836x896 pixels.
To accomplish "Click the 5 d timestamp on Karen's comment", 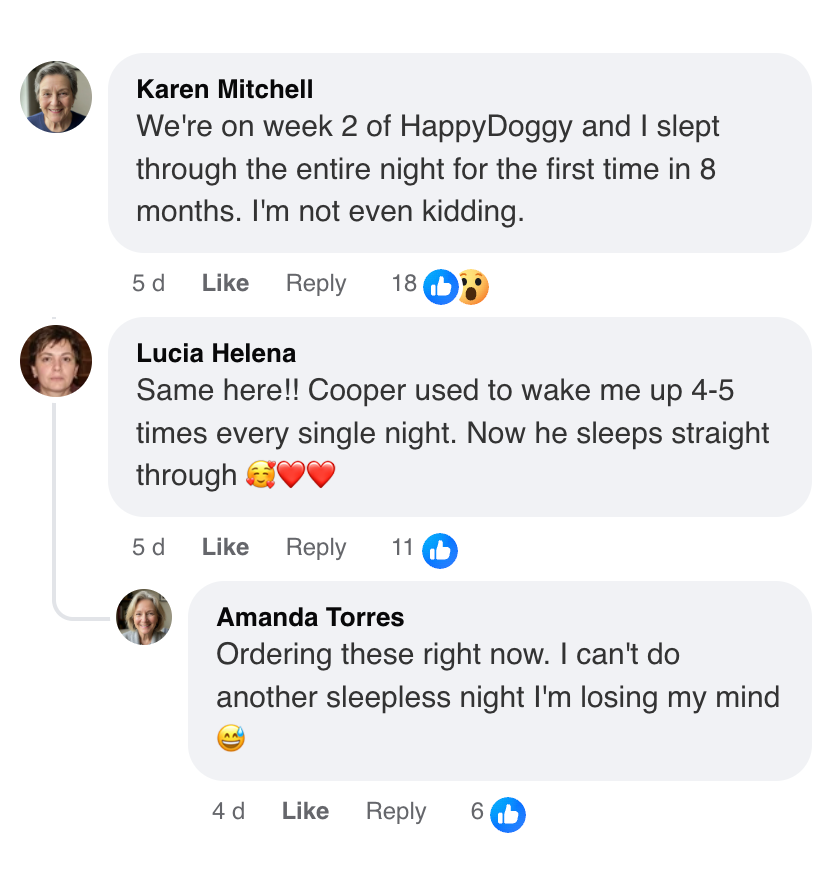I will click(148, 284).
